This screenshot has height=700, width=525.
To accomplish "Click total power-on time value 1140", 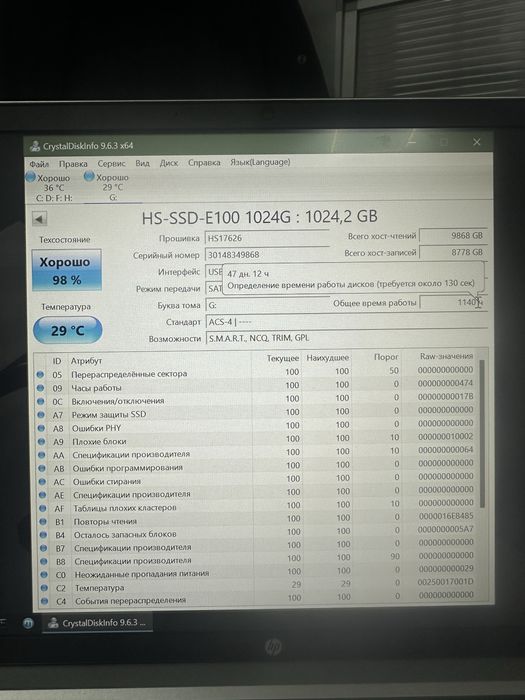I will pos(453,302).
